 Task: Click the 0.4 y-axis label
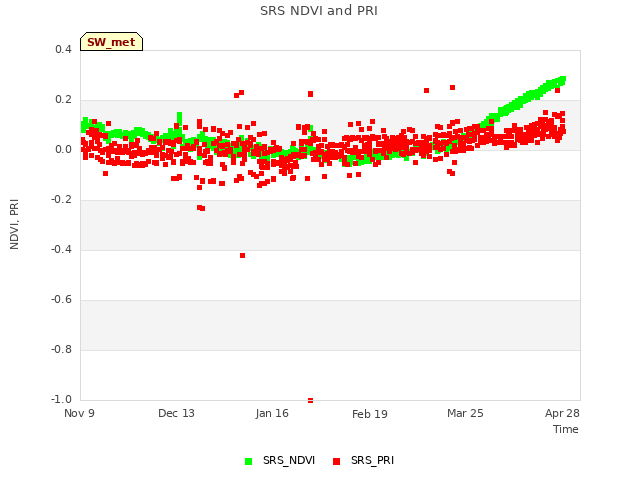tap(63, 49)
